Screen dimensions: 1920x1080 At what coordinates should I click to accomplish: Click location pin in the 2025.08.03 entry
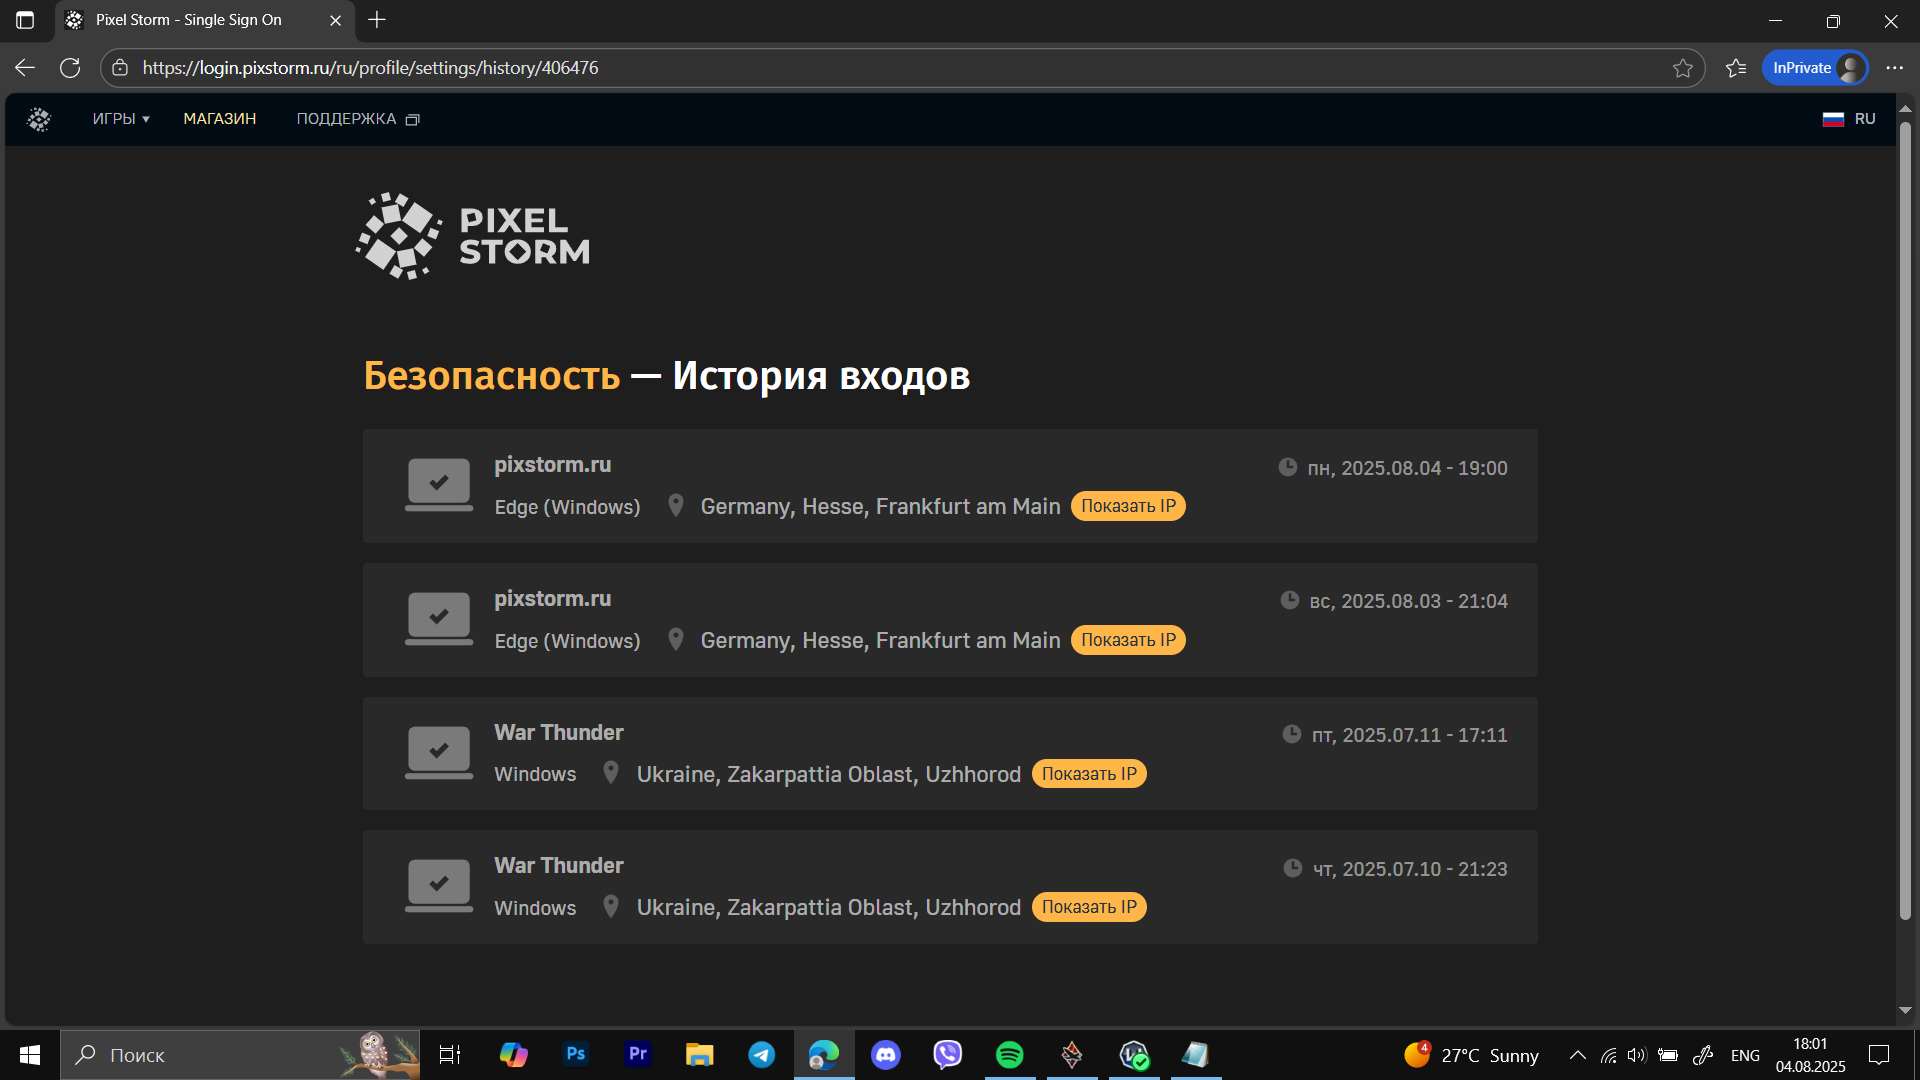tap(676, 640)
